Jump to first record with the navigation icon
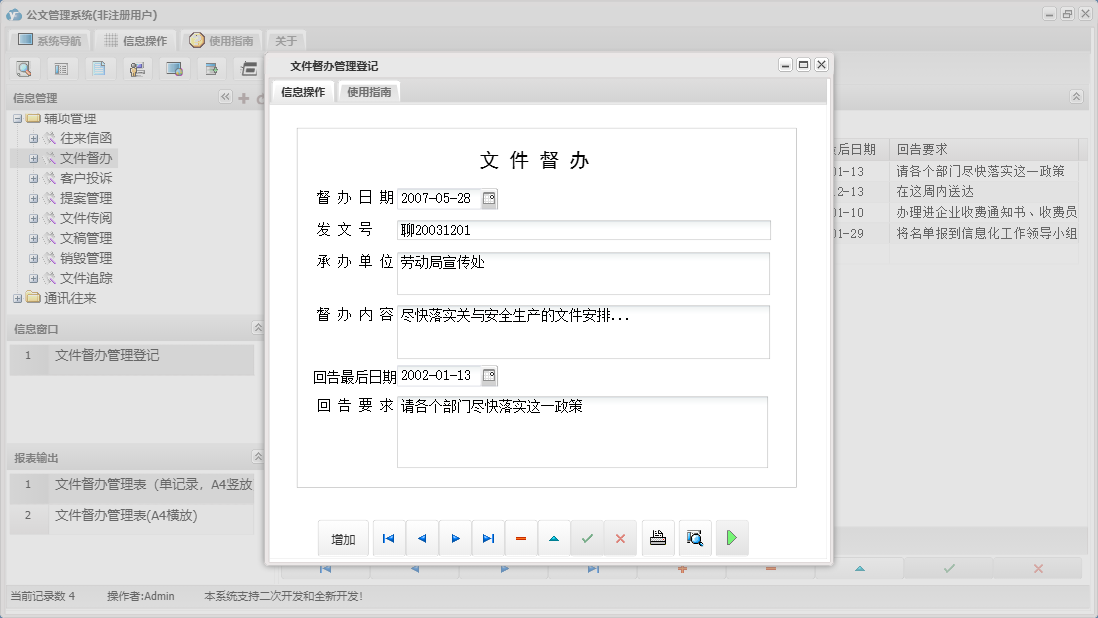1098x618 pixels. 388,538
